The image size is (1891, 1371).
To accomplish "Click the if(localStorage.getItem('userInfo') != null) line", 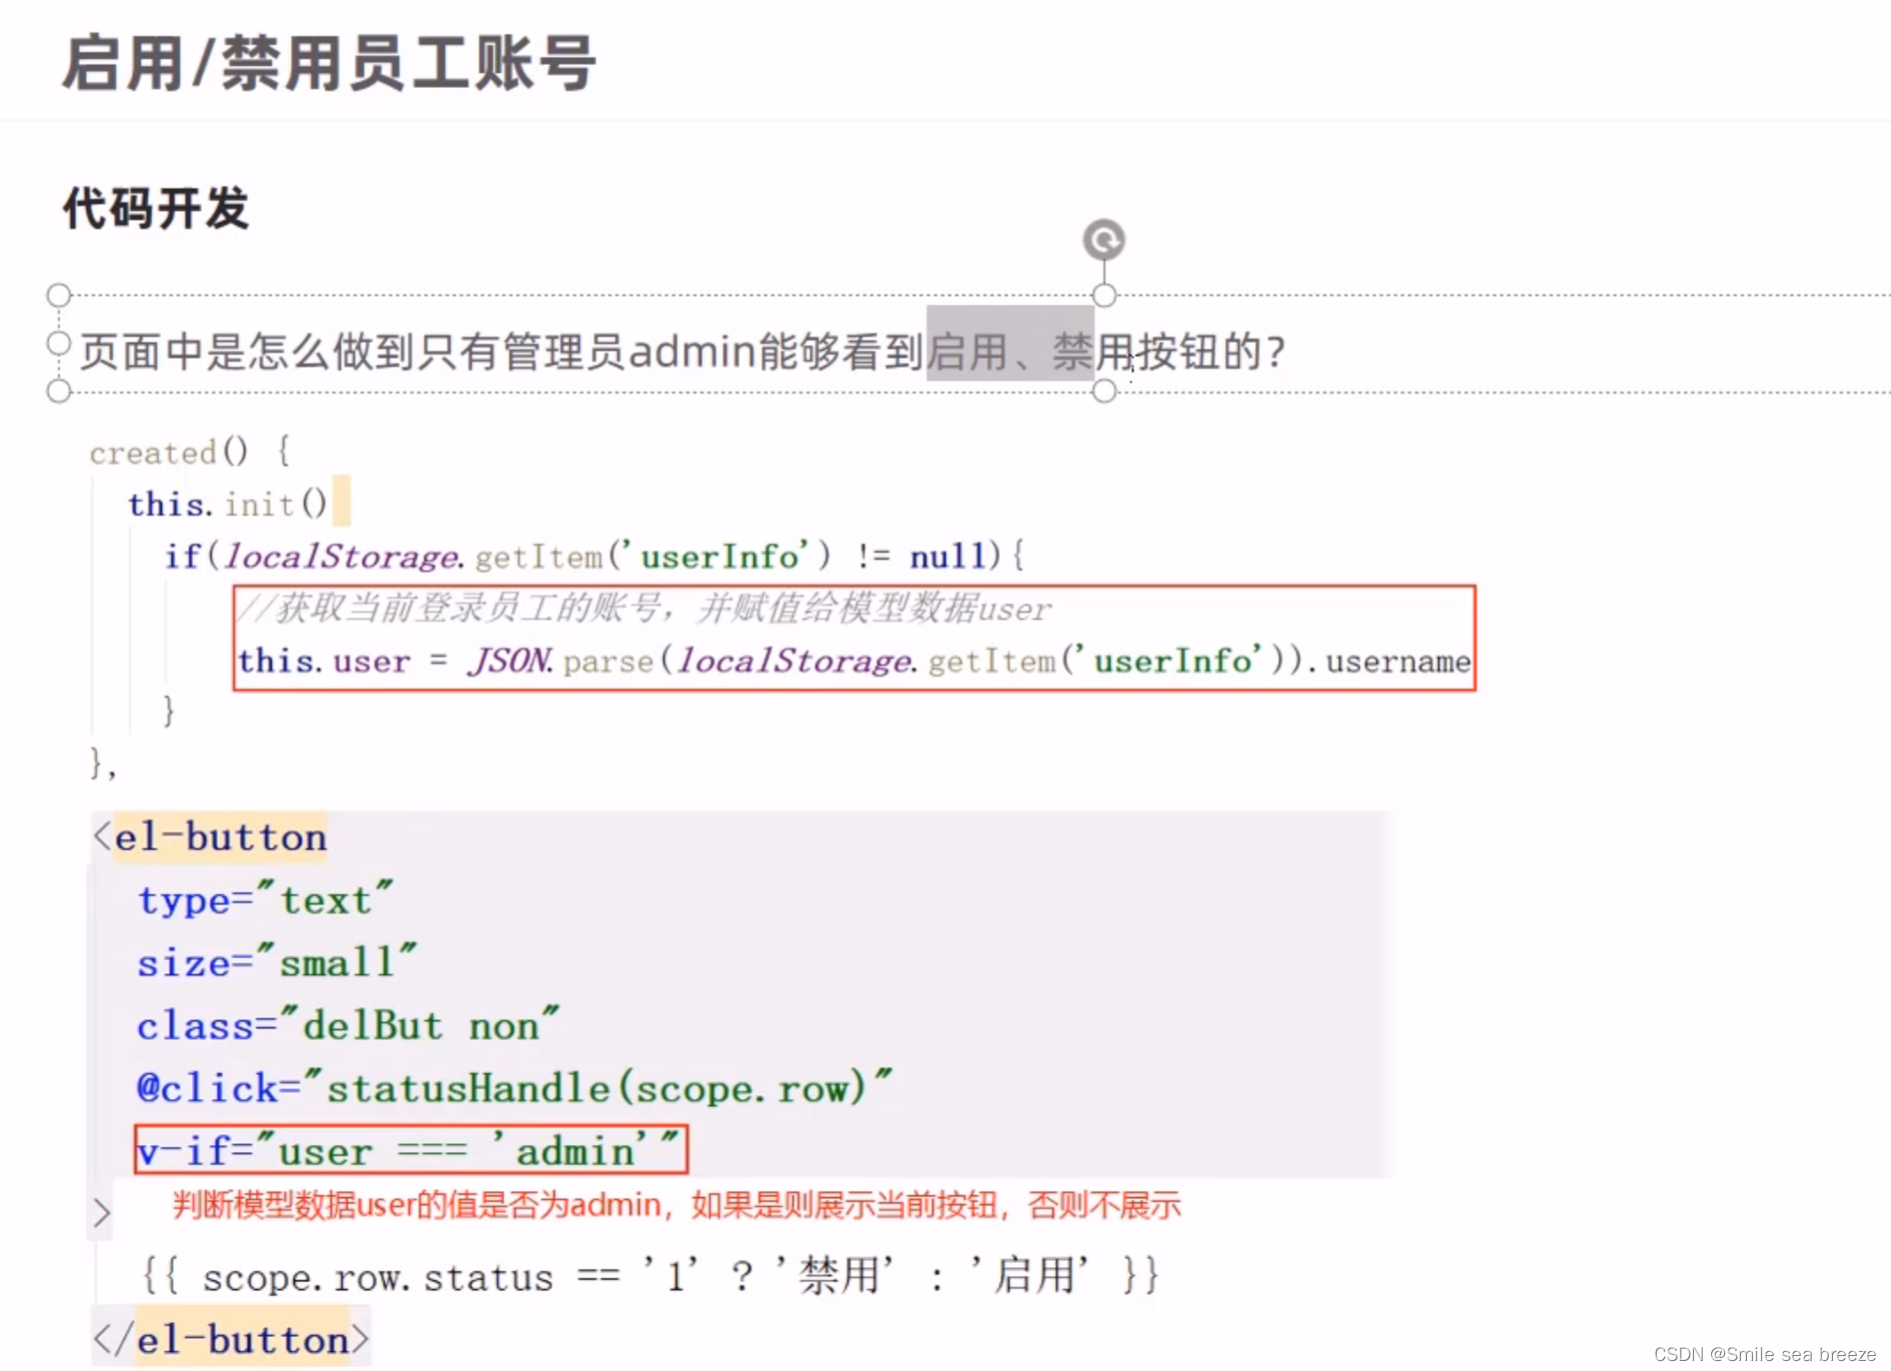I will pos(594,555).
